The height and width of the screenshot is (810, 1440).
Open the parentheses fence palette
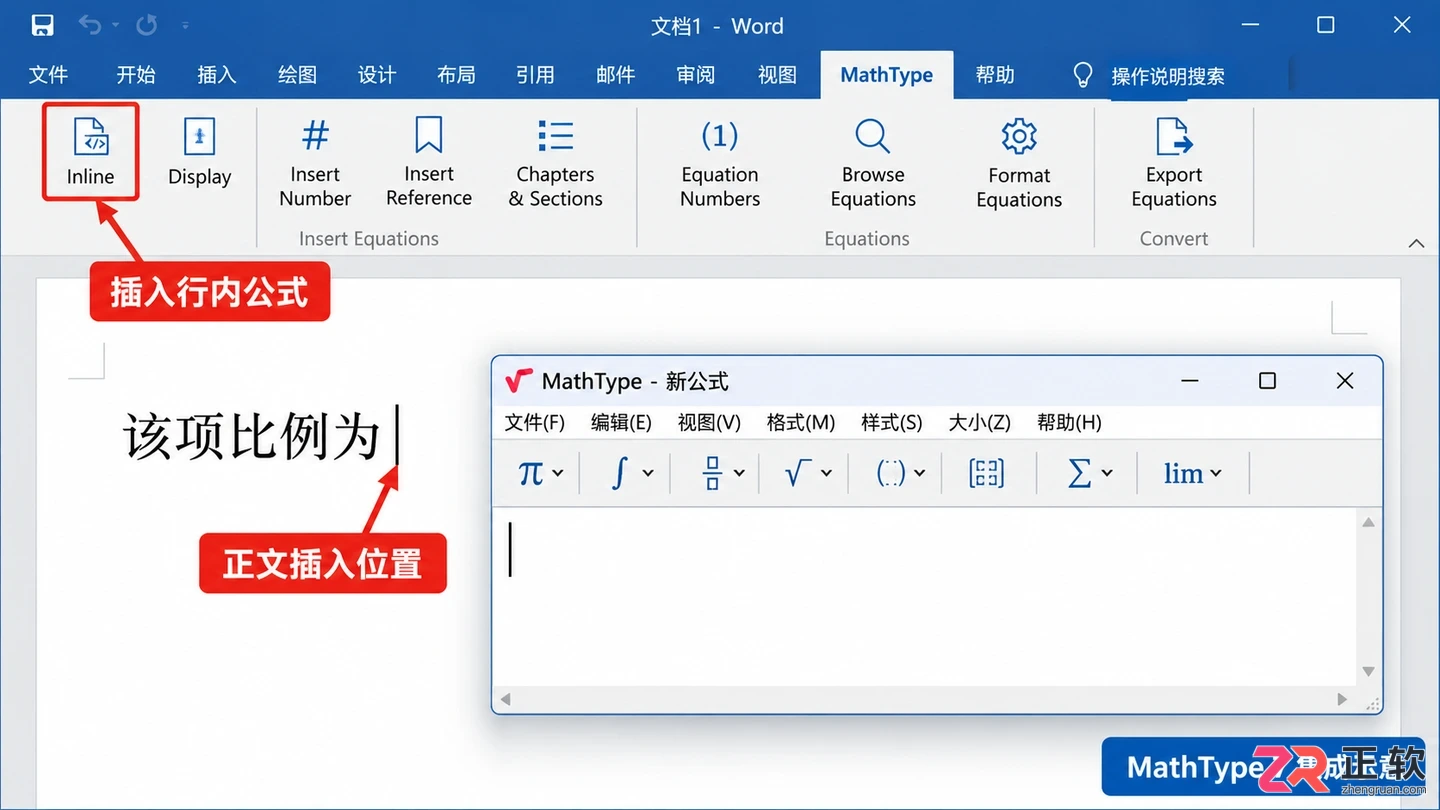900,473
